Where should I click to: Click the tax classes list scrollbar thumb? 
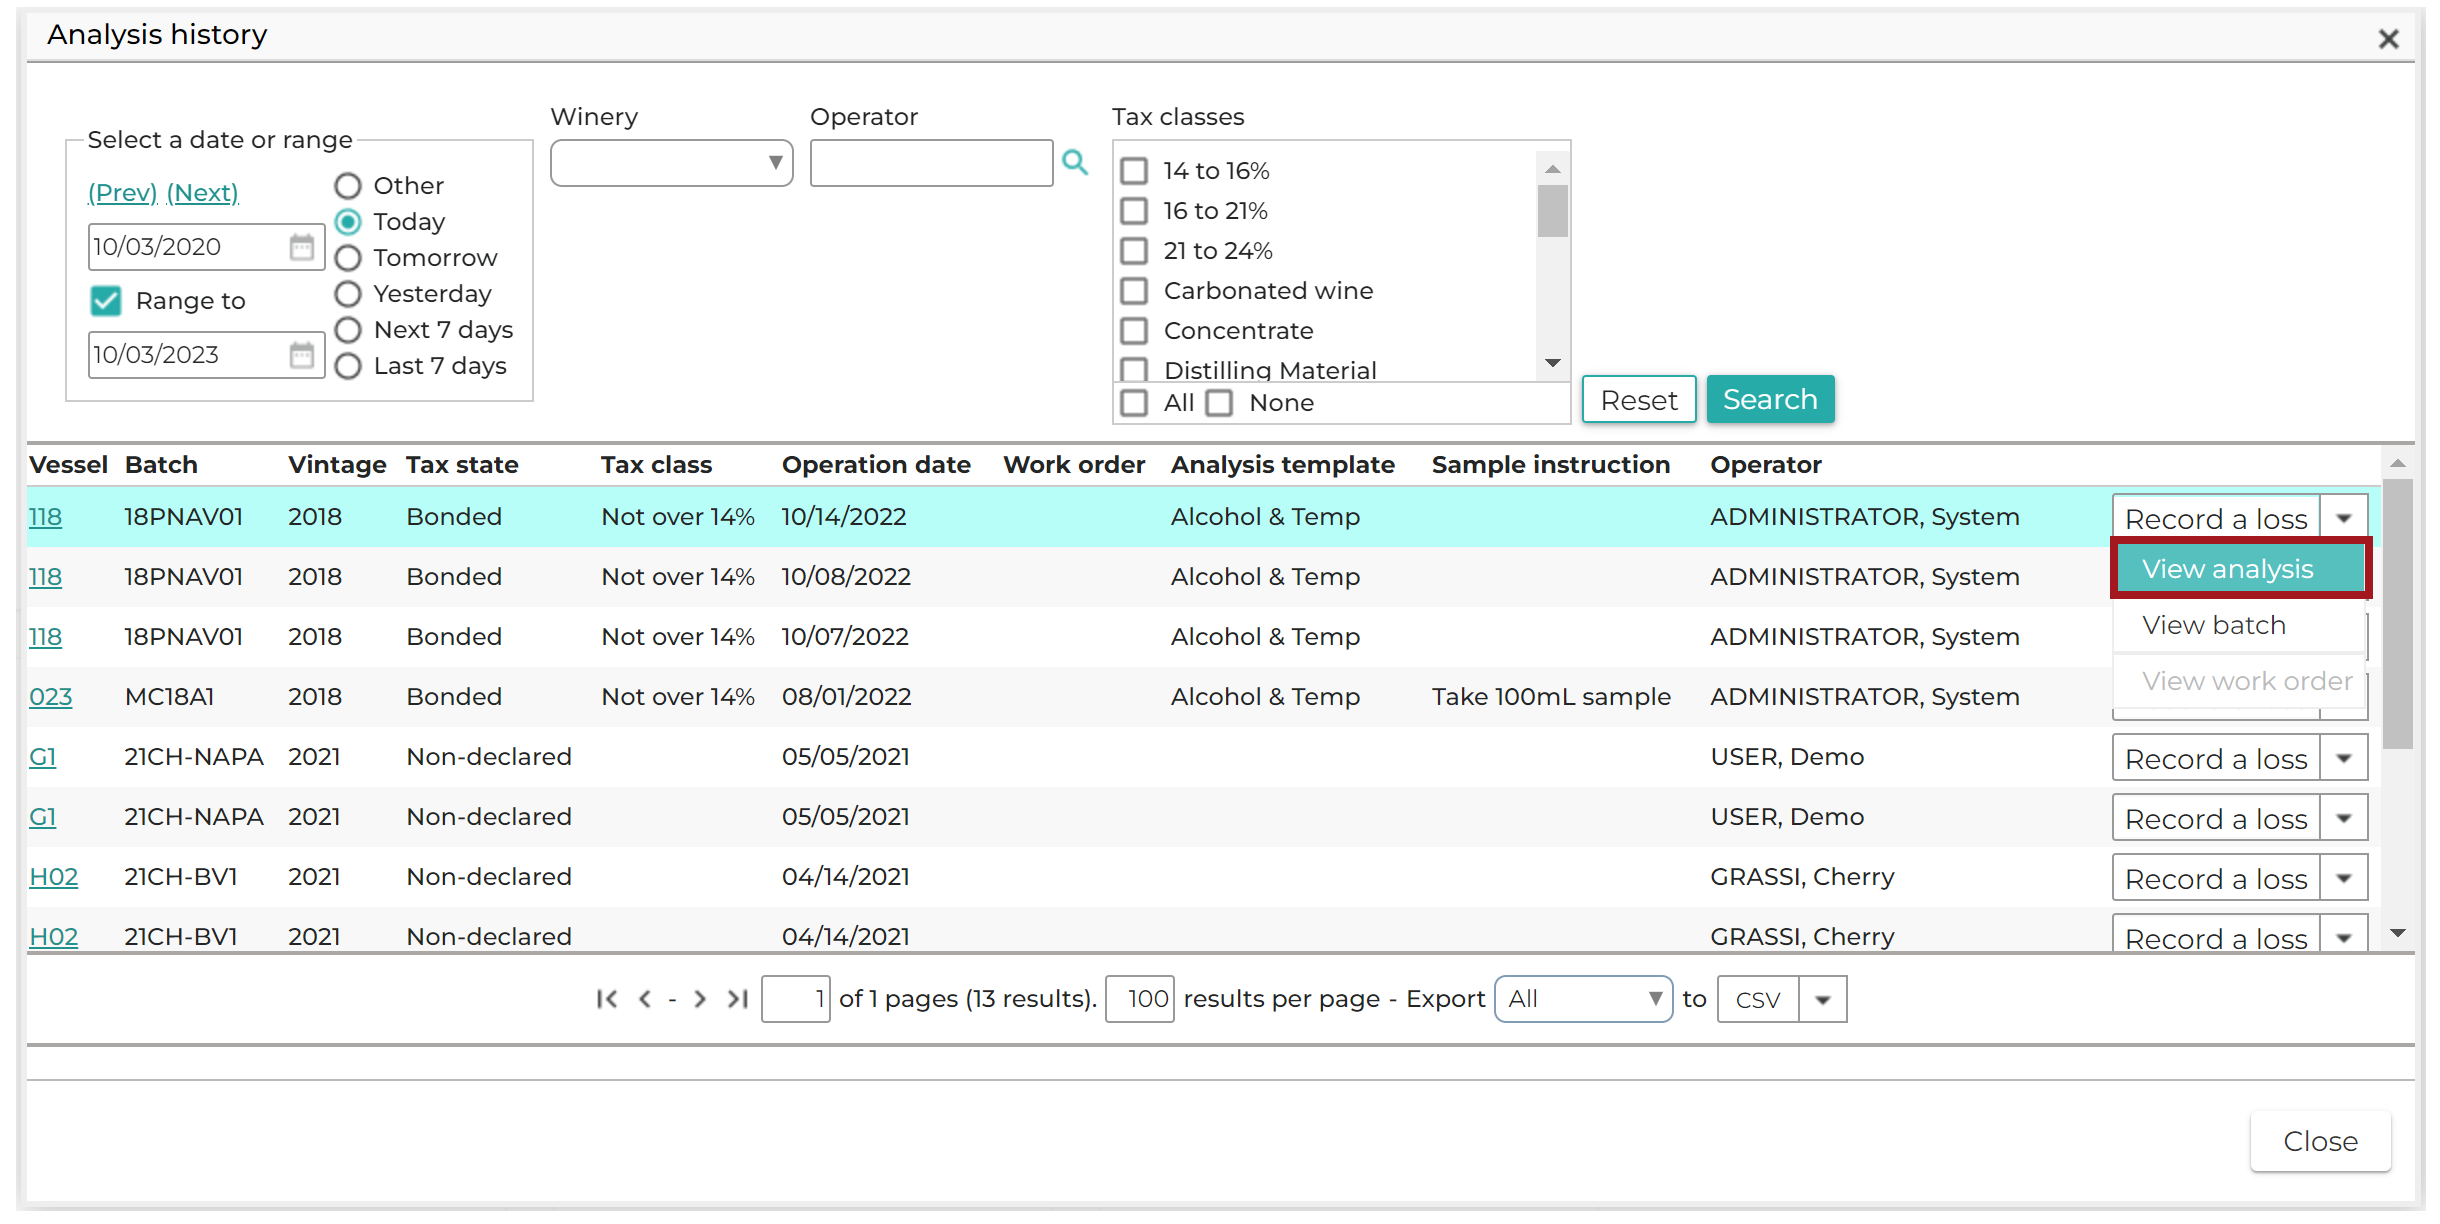point(1552,211)
